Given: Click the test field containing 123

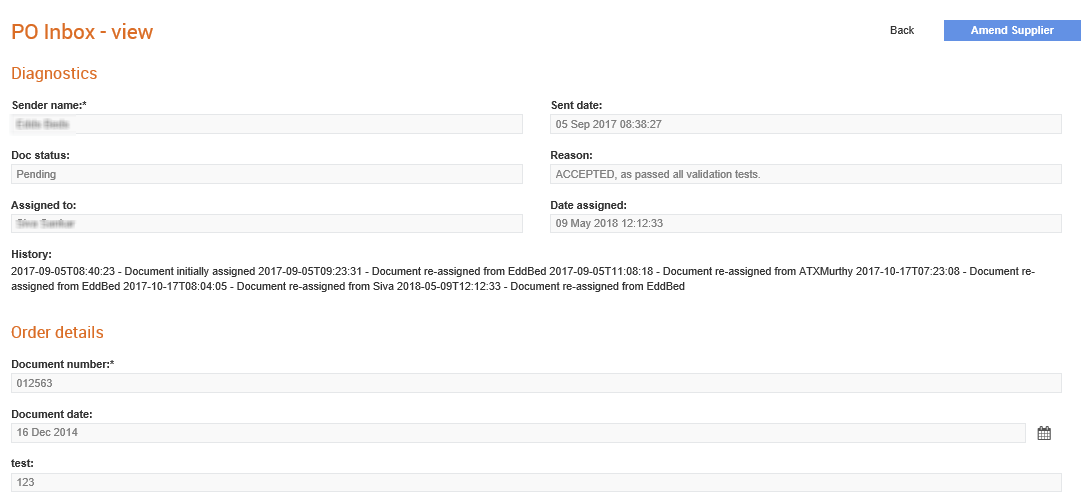Looking at the screenshot, I should (x=535, y=482).
